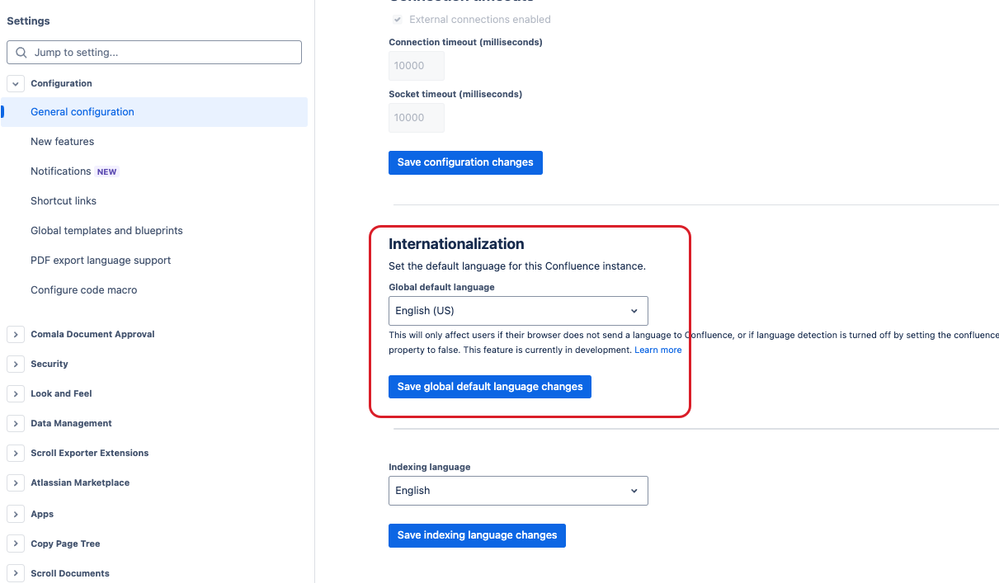Expand the Scroll Documents section
The height and width of the screenshot is (583, 999).
coord(16,573)
